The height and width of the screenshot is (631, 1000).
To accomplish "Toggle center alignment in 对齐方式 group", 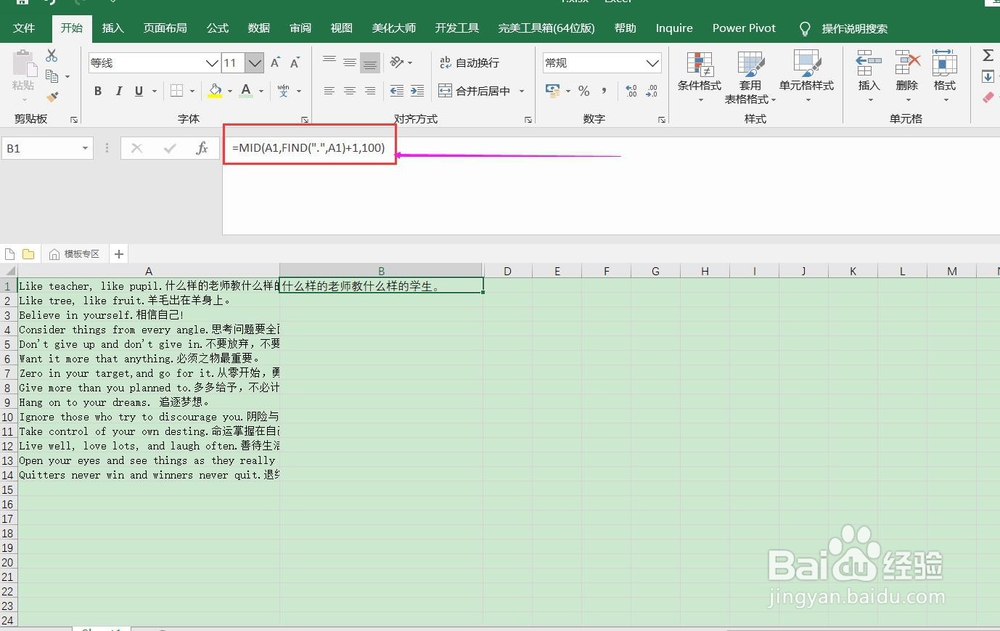I will [350, 91].
